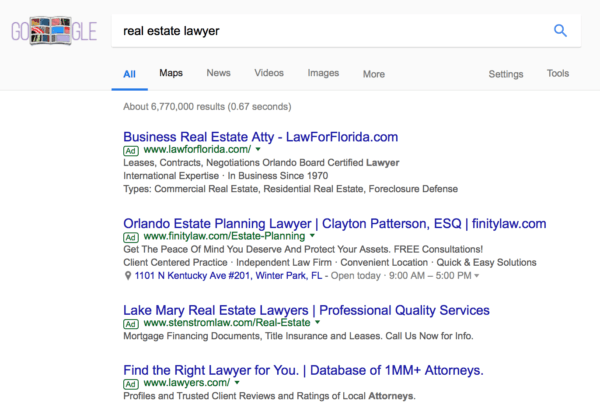Viewport: 600px width, 408px height.
Task: Switch to the Maps tab
Action: (x=171, y=73)
